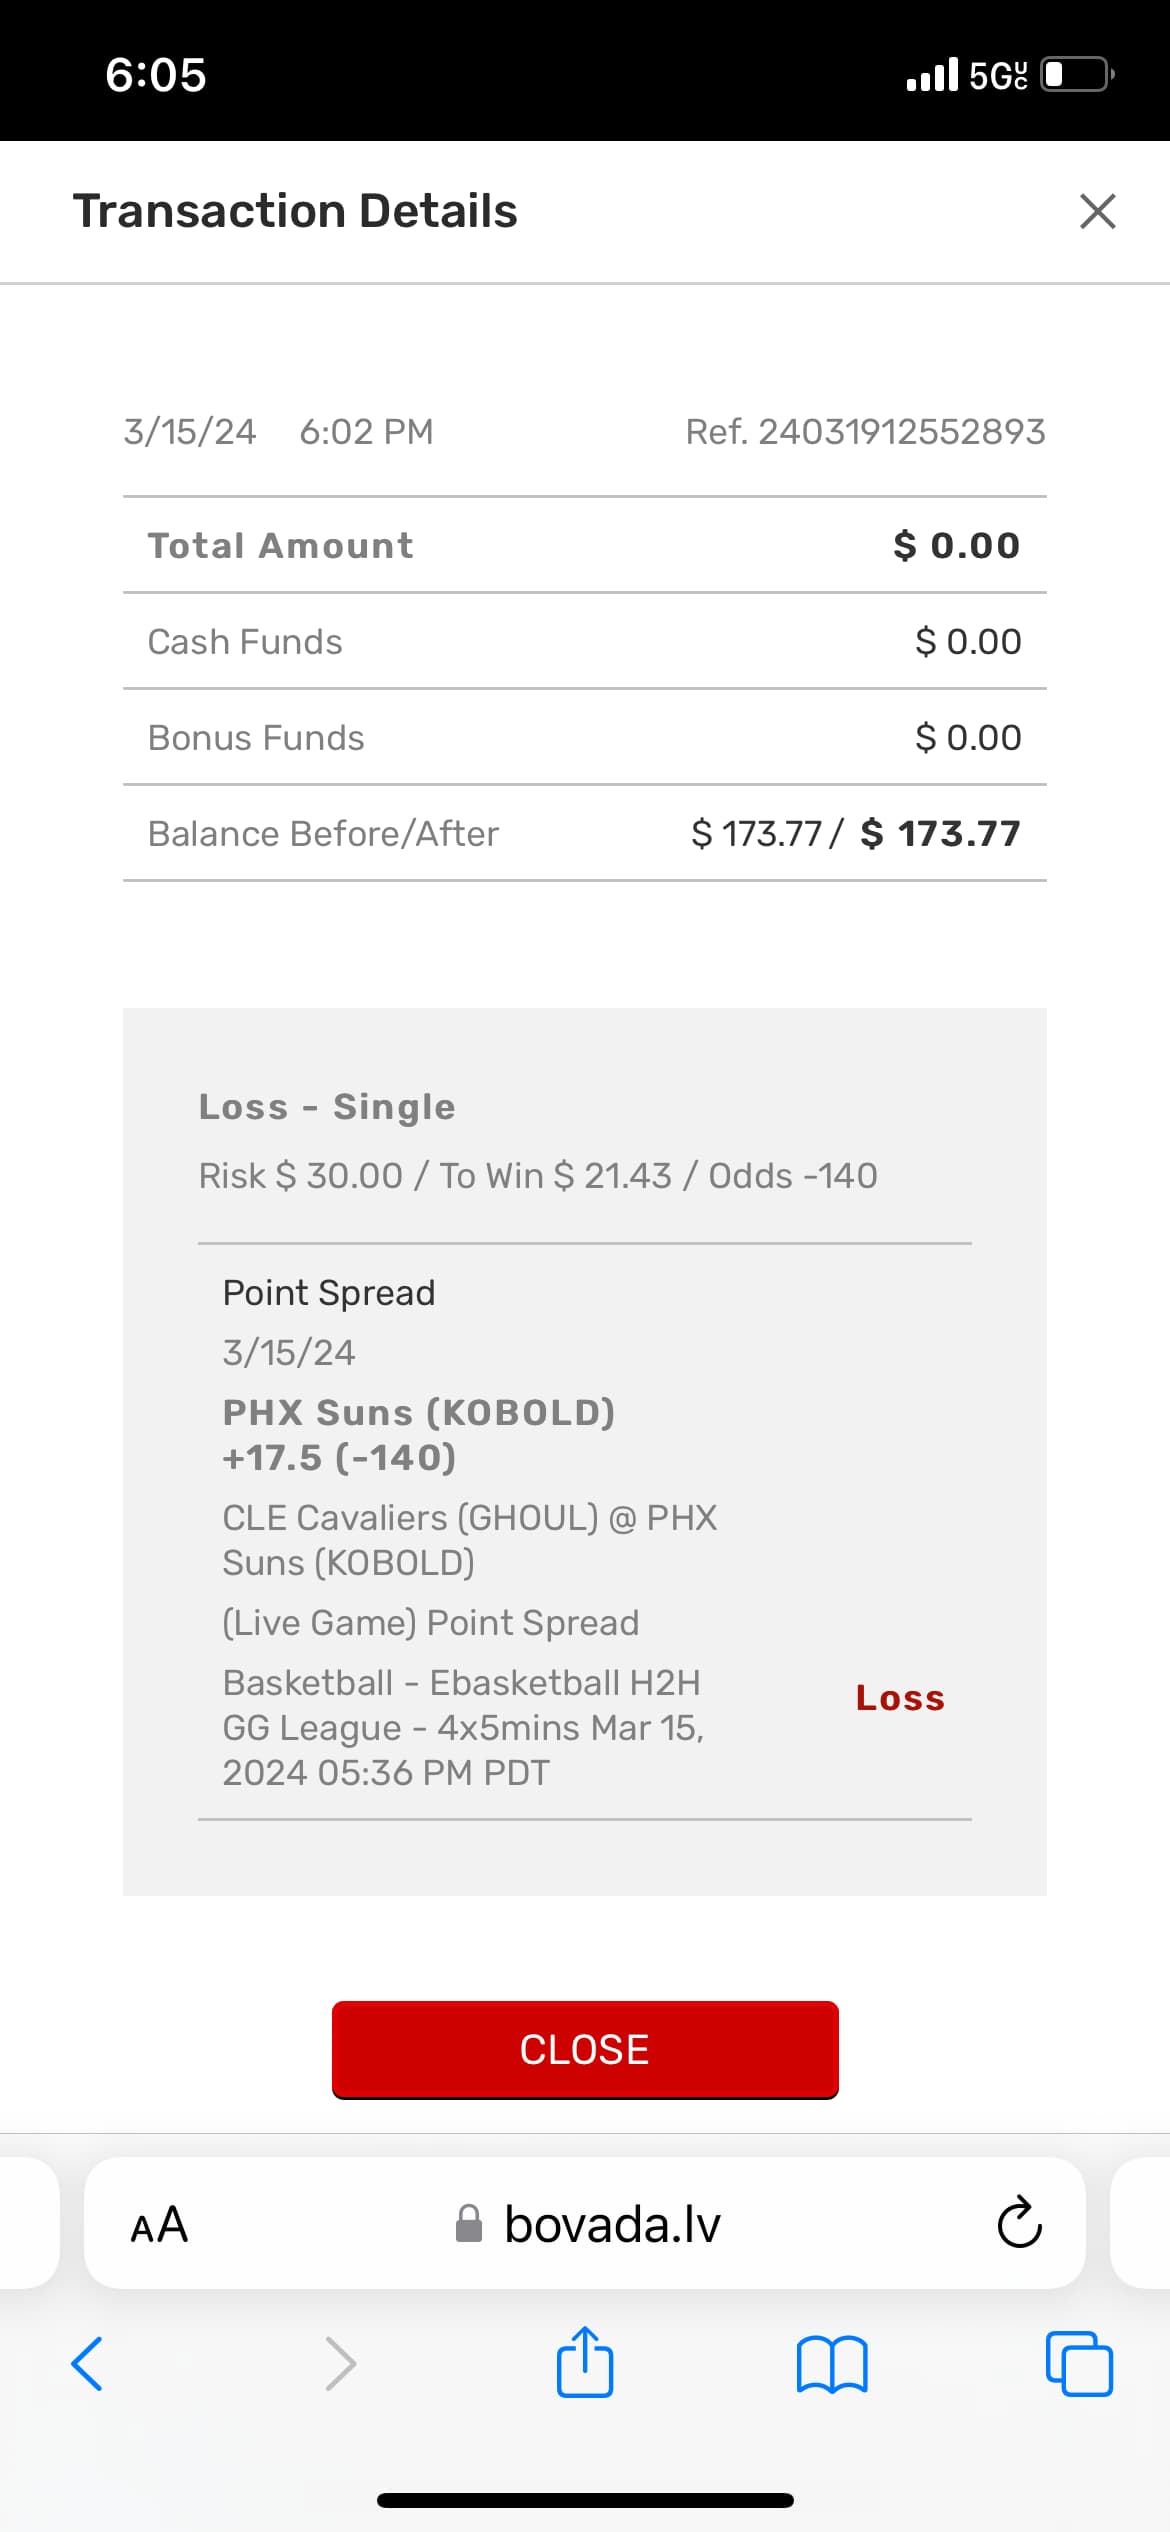The width and height of the screenshot is (1170, 2532).
Task: Tap the Balance Before/After row
Action: click(585, 833)
